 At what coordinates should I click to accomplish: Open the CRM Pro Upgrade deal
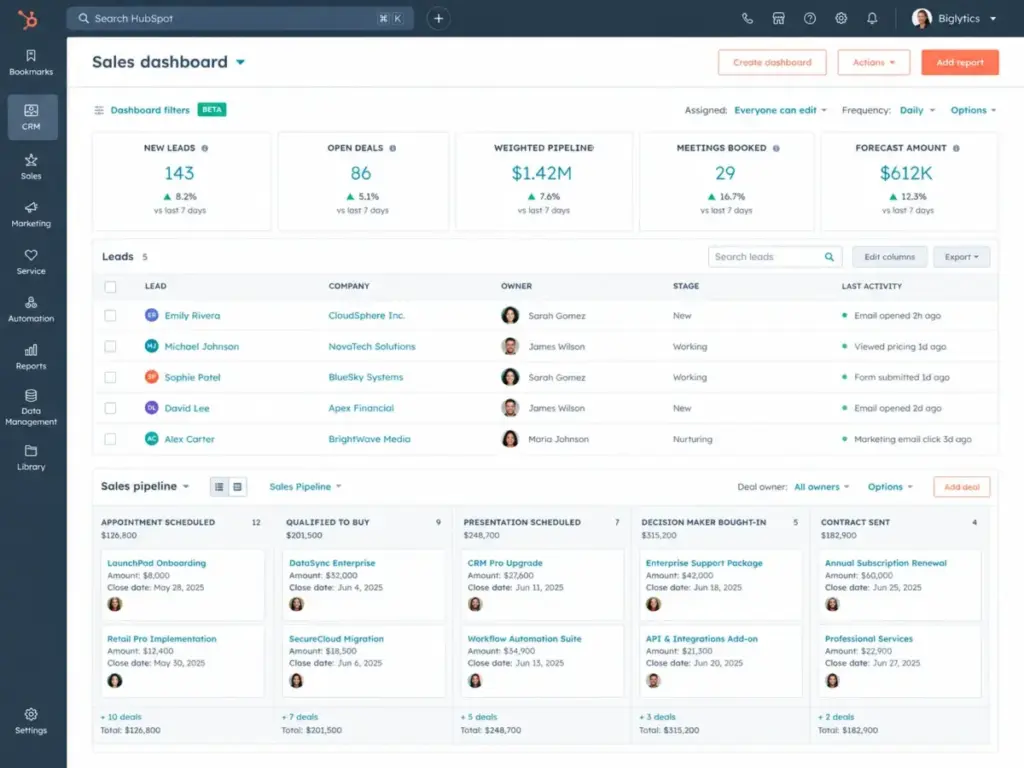click(505, 563)
